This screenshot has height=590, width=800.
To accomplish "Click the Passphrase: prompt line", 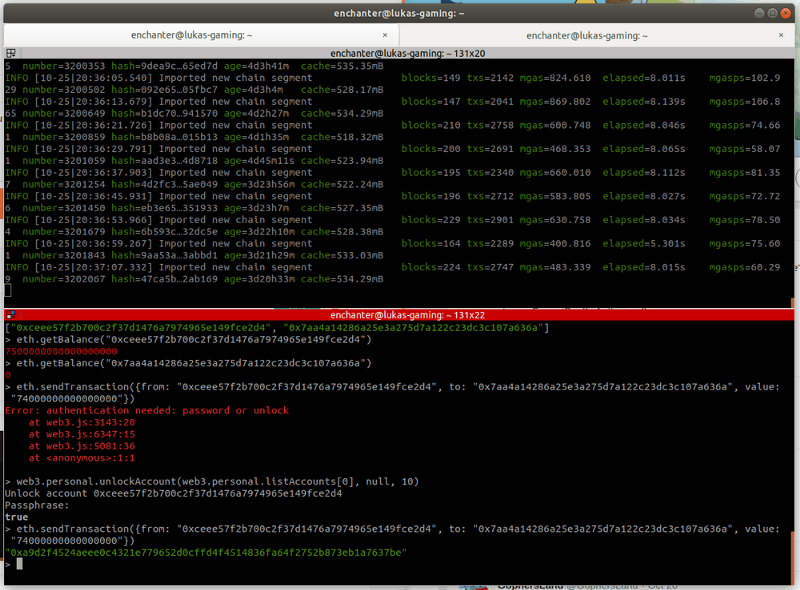I will point(36,505).
